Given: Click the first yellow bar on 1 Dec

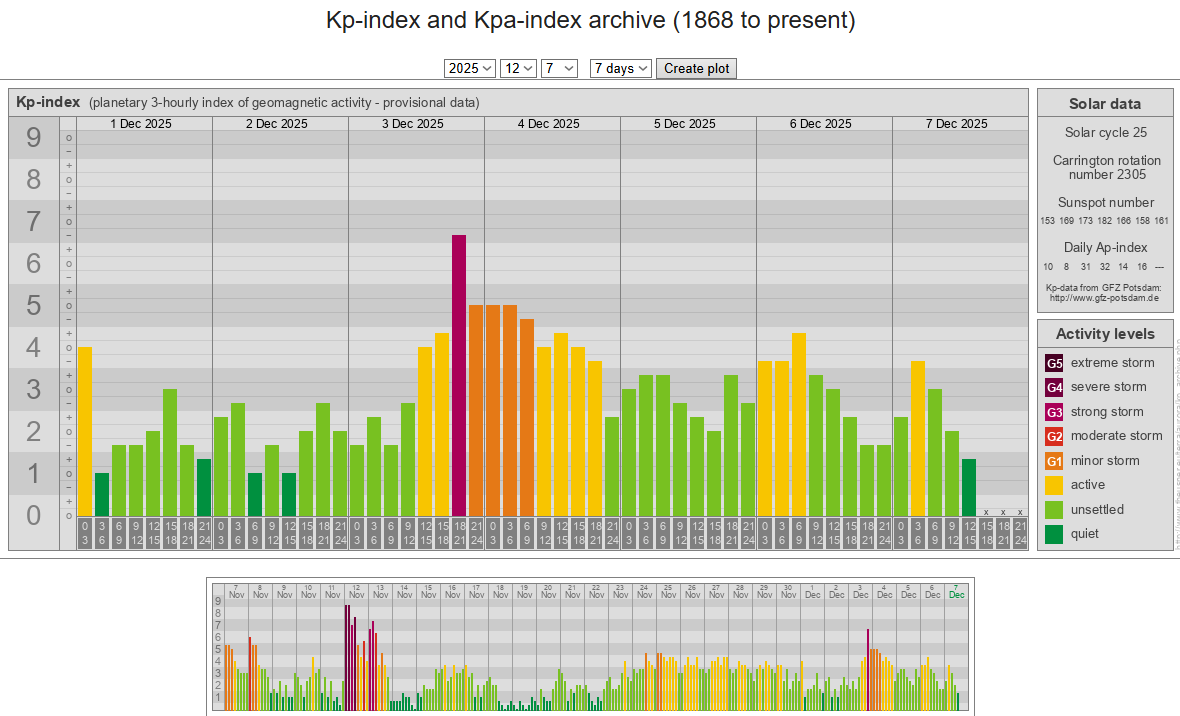Looking at the screenshot, I should (x=85, y=430).
